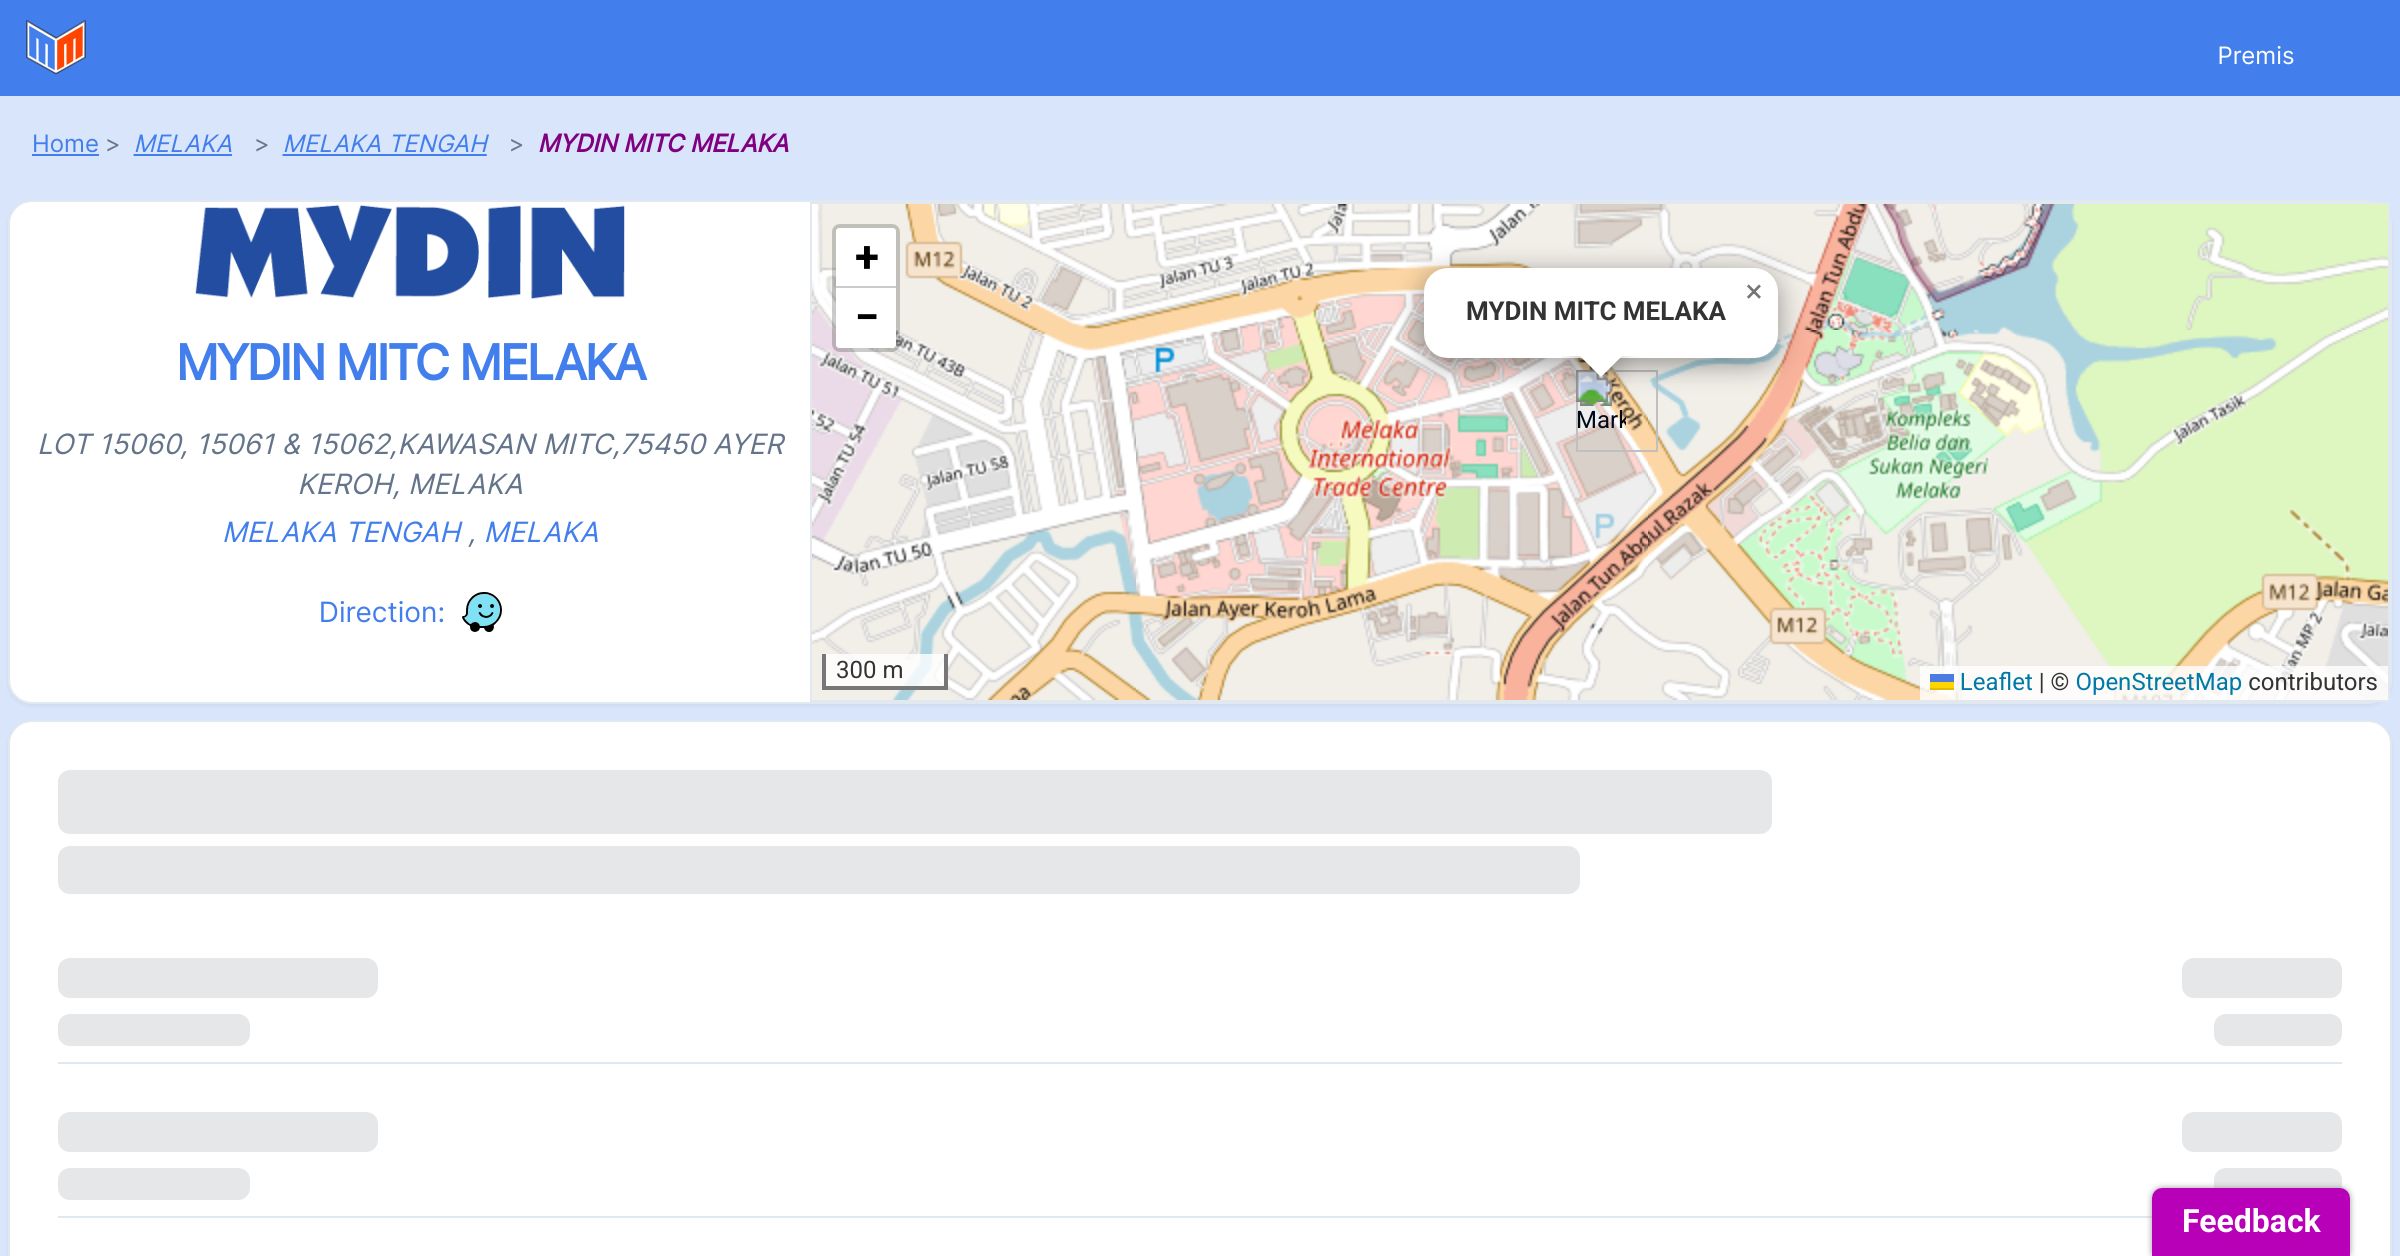
Task: Click MELAKA TENGAH district text under address
Action: (342, 532)
